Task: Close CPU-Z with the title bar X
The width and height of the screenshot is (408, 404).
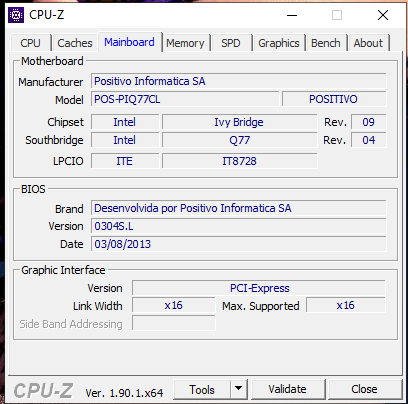Action: point(383,15)
